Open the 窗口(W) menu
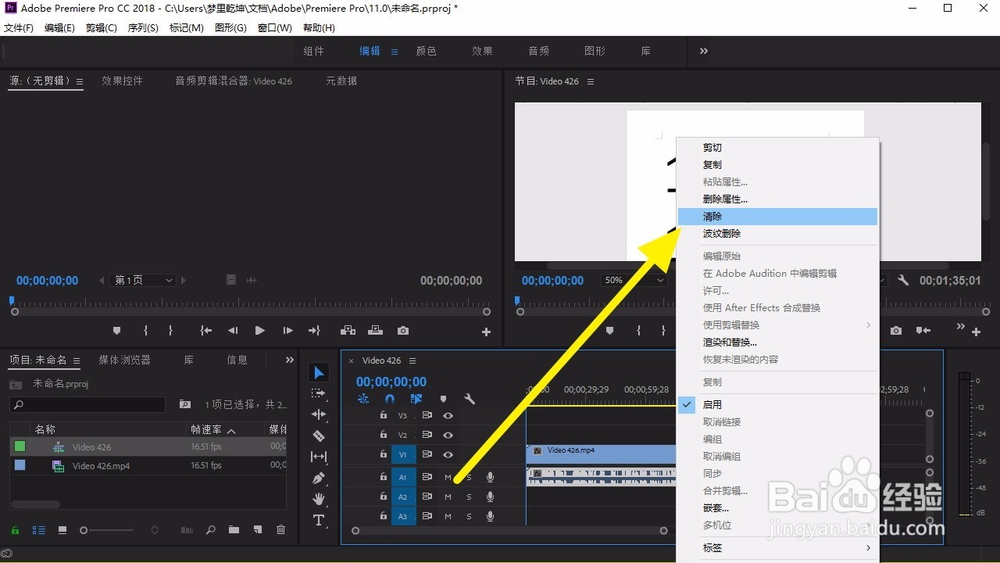Screen dimensions: 1000x563 pyautogui.click(x=274, y=27)
